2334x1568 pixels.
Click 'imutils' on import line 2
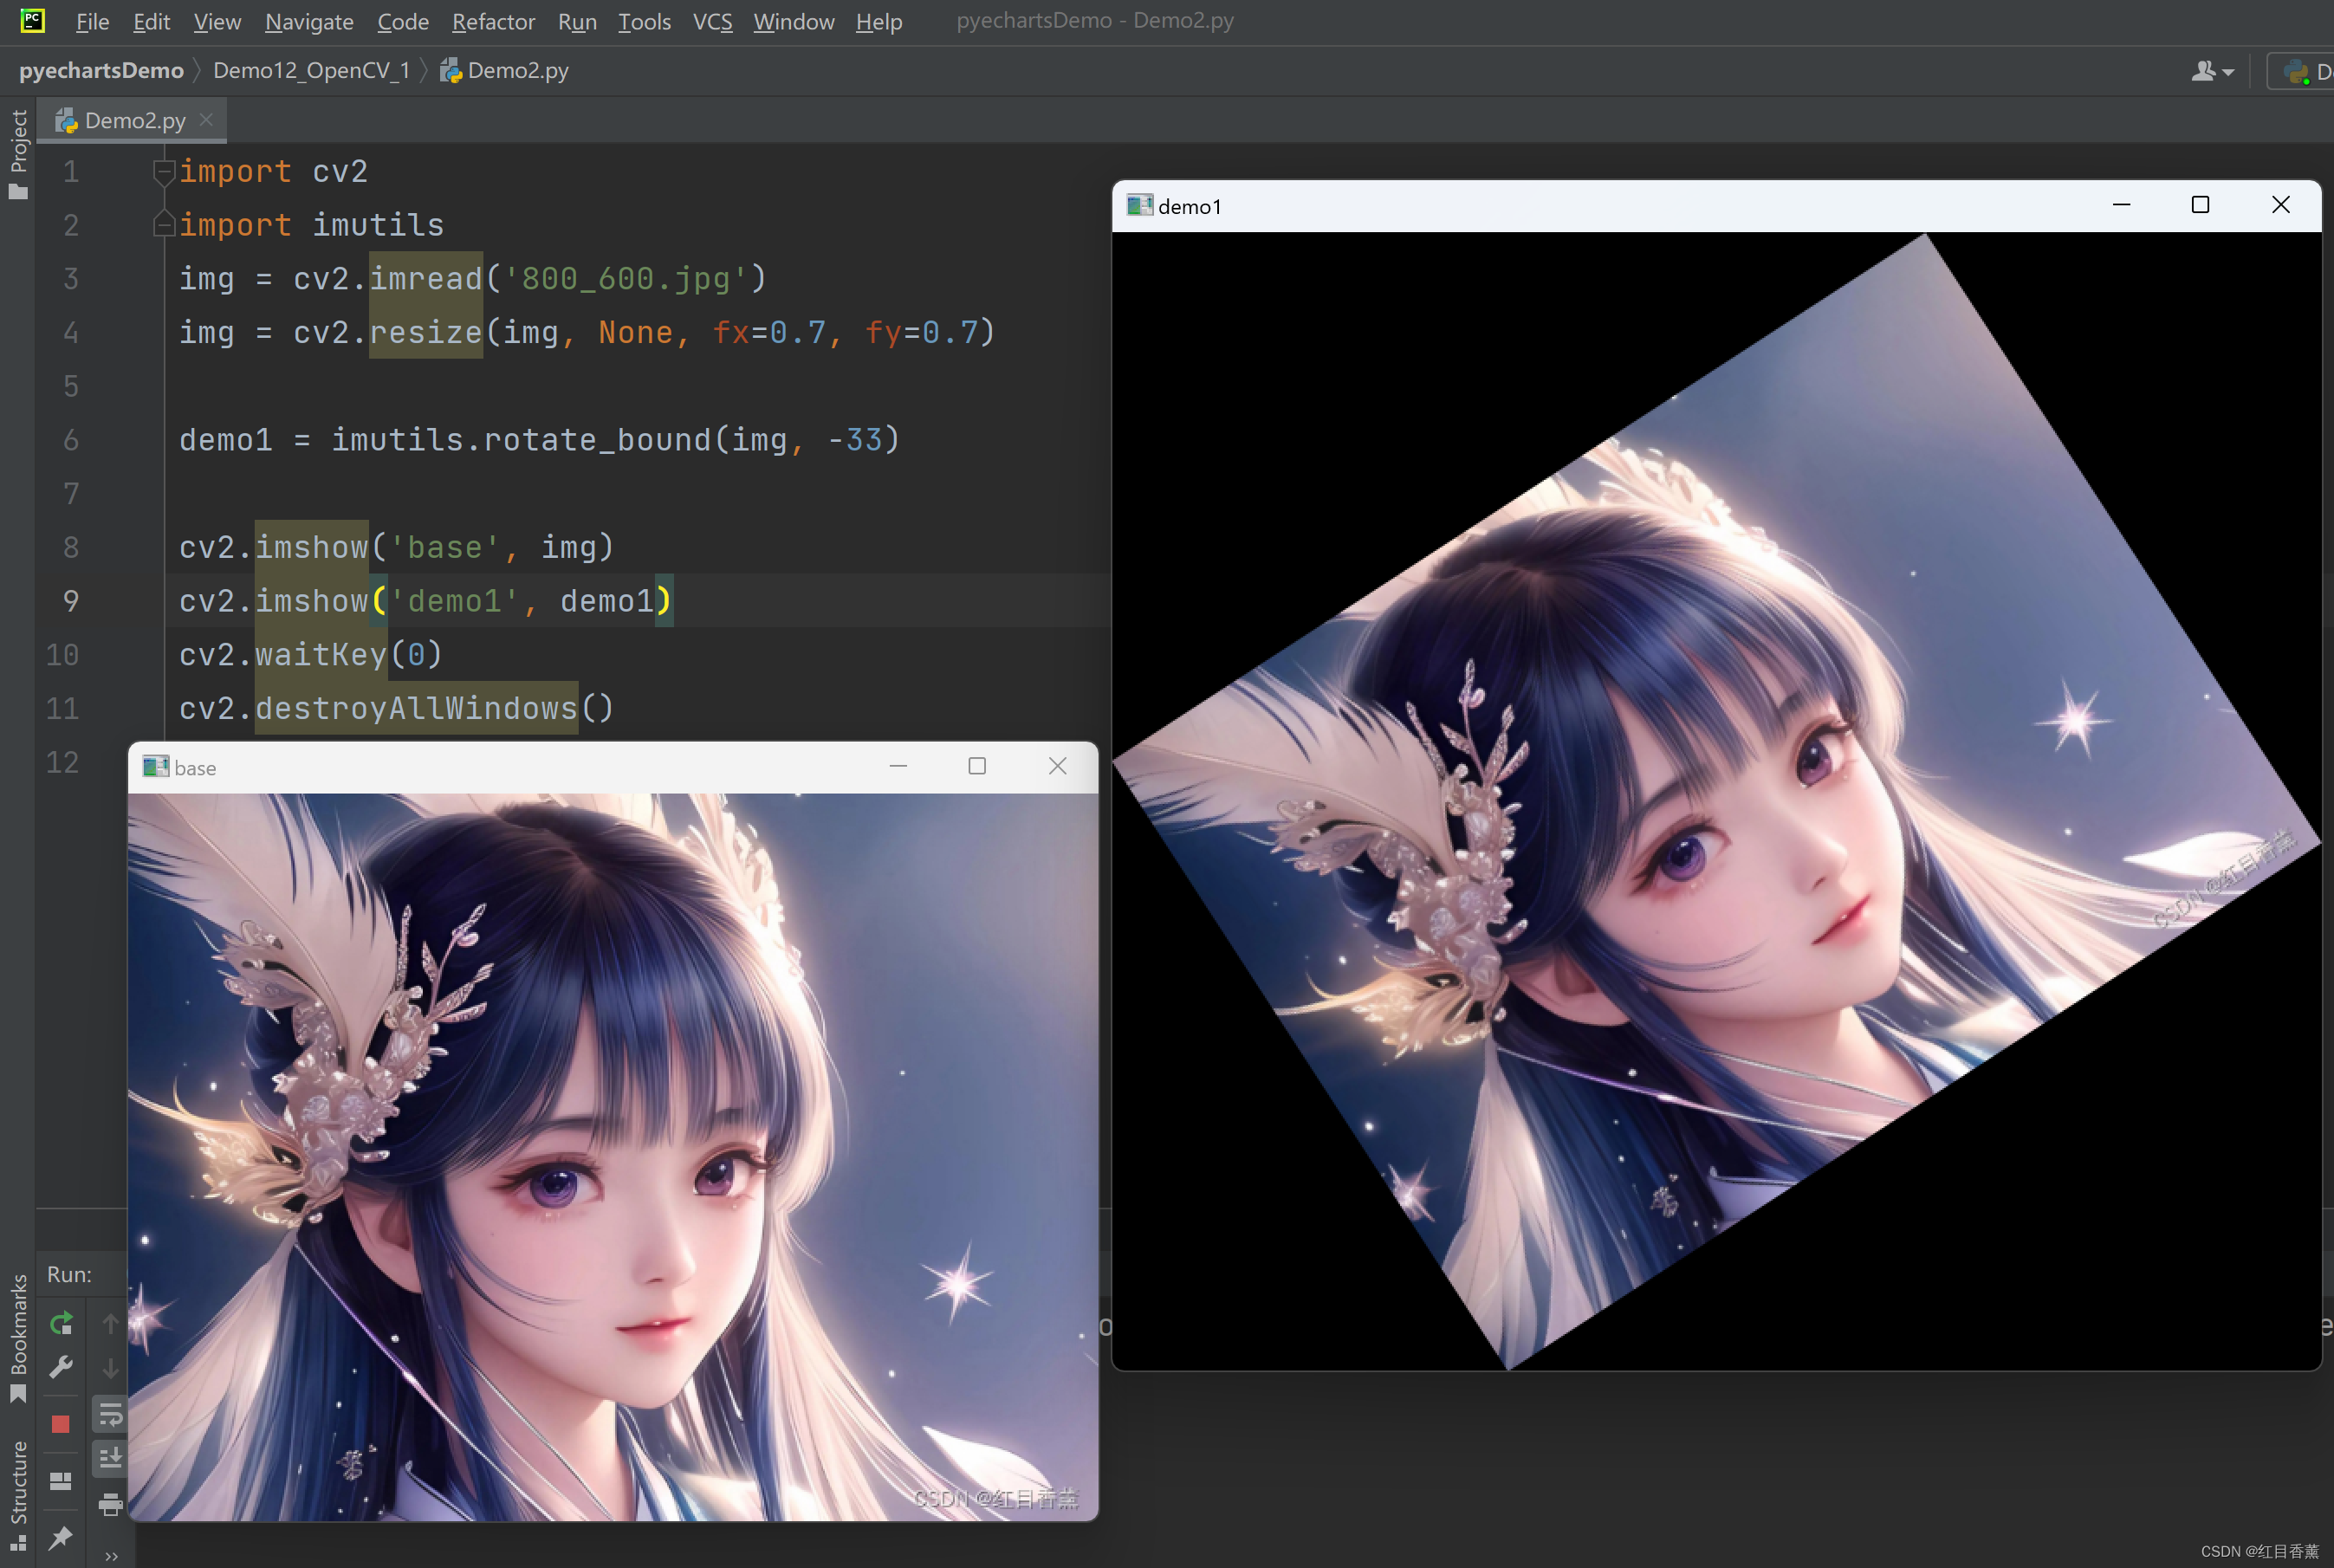378,225
